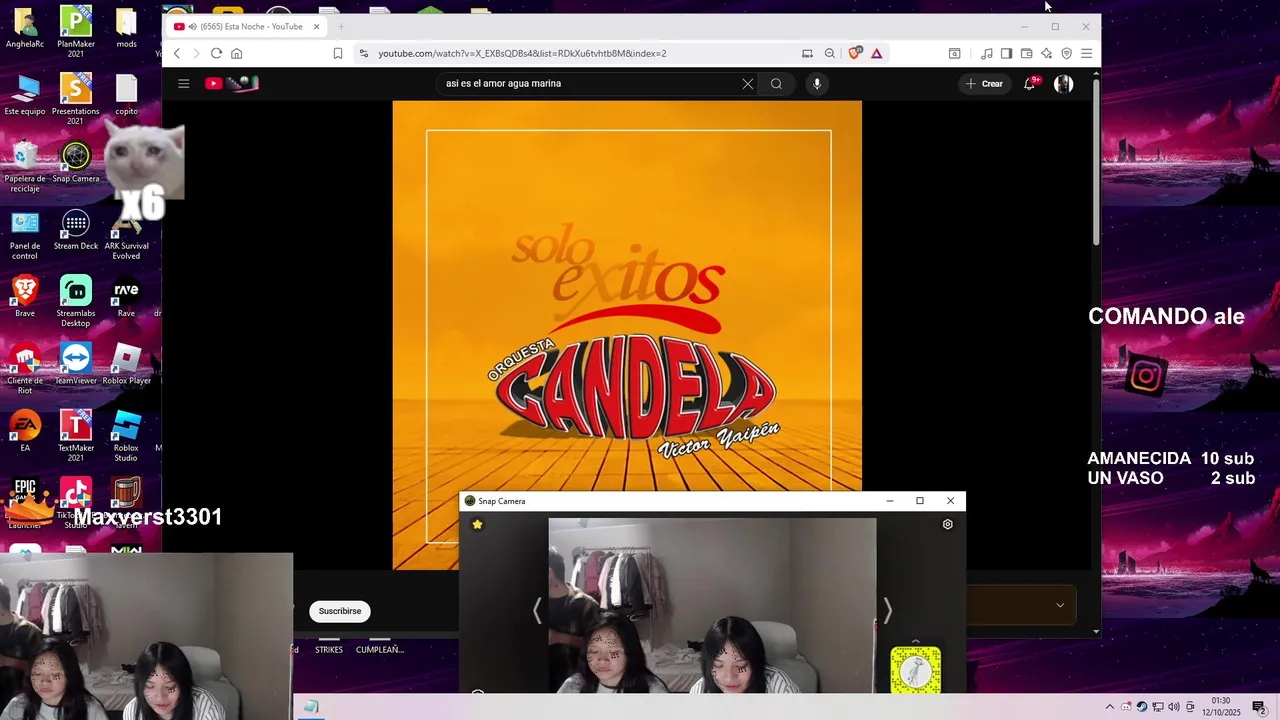Open the Brave Wallet icon
The image size is (1280, 720).
point(1026,53)
